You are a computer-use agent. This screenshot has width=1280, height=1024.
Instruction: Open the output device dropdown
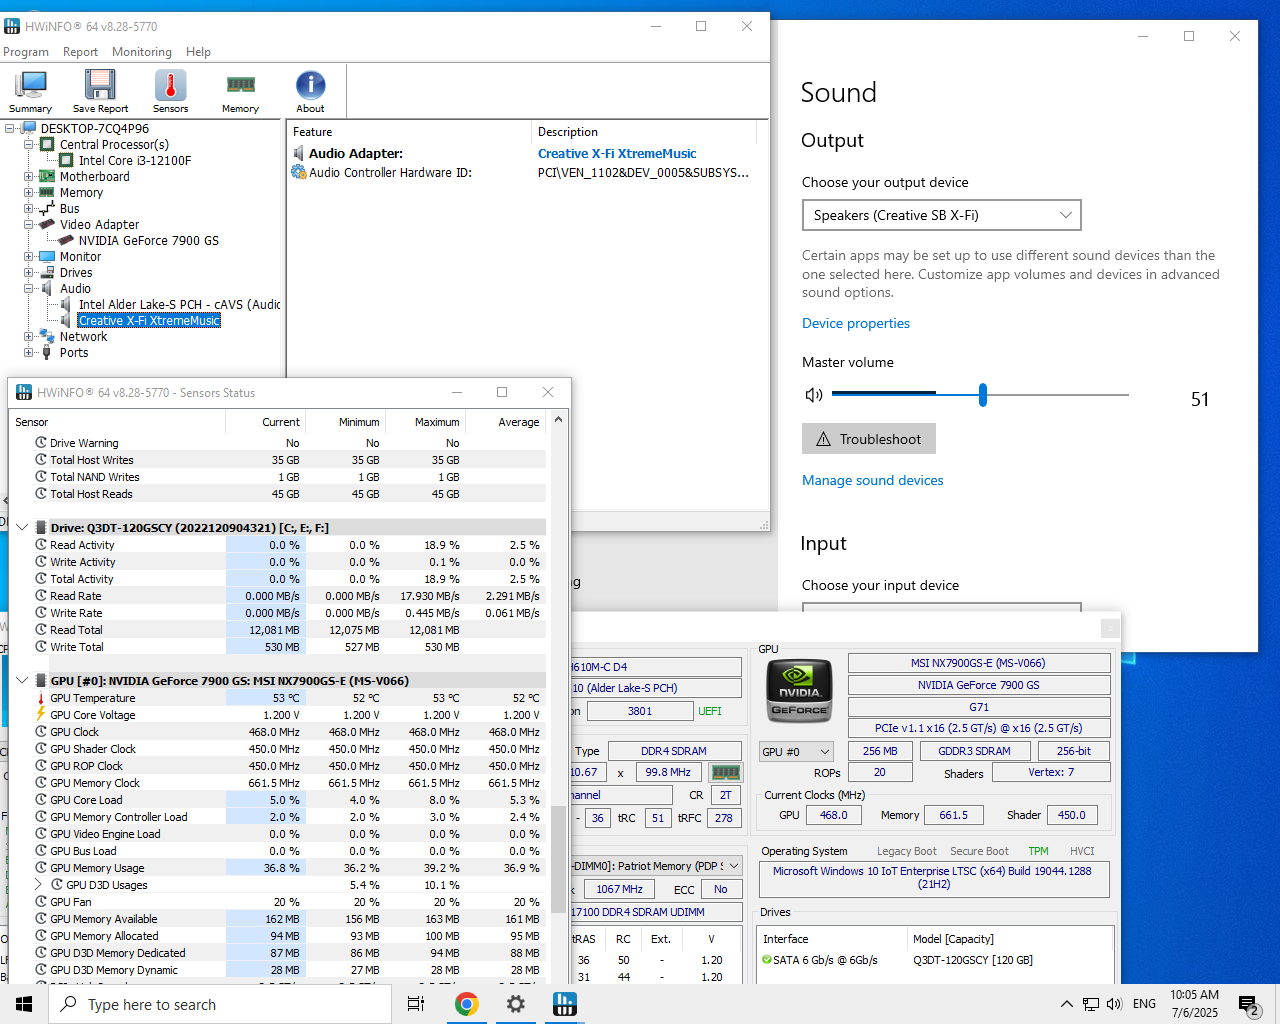941,215
